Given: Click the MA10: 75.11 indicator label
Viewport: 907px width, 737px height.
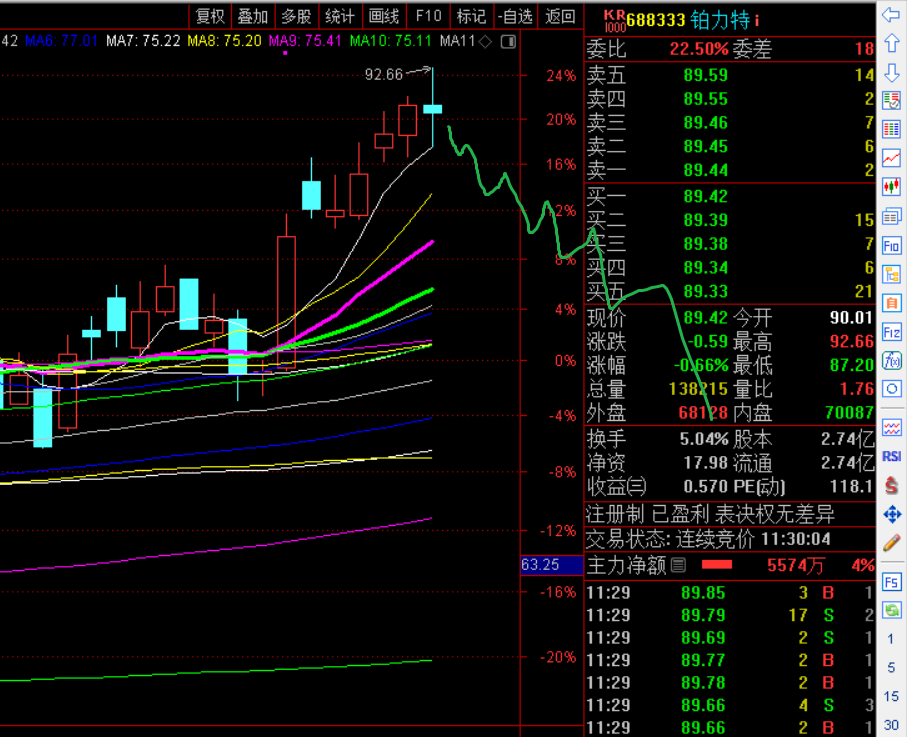Looking at the screenshot, I should (x=391, y=41).
